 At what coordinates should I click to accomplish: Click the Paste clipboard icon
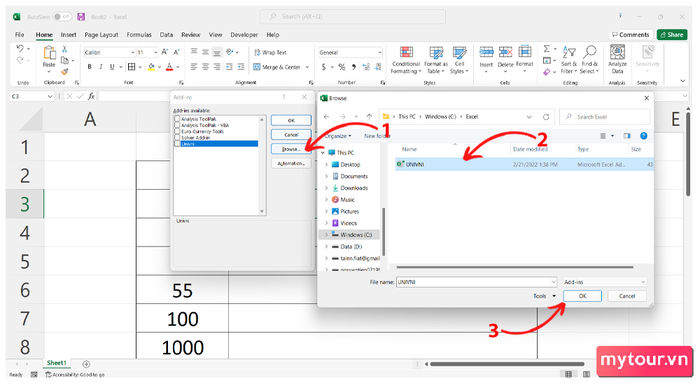pyautogui.click(x=49, y=53)
